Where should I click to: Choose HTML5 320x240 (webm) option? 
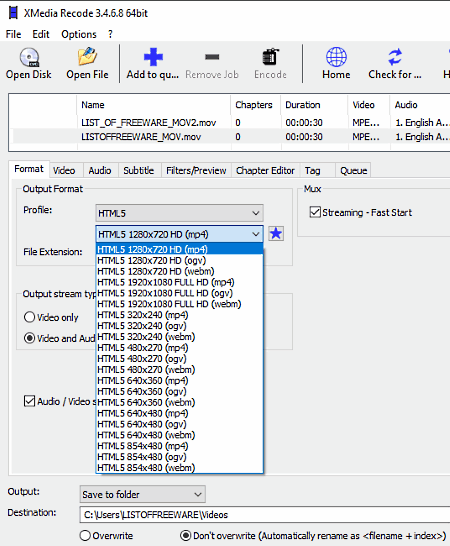179,337
